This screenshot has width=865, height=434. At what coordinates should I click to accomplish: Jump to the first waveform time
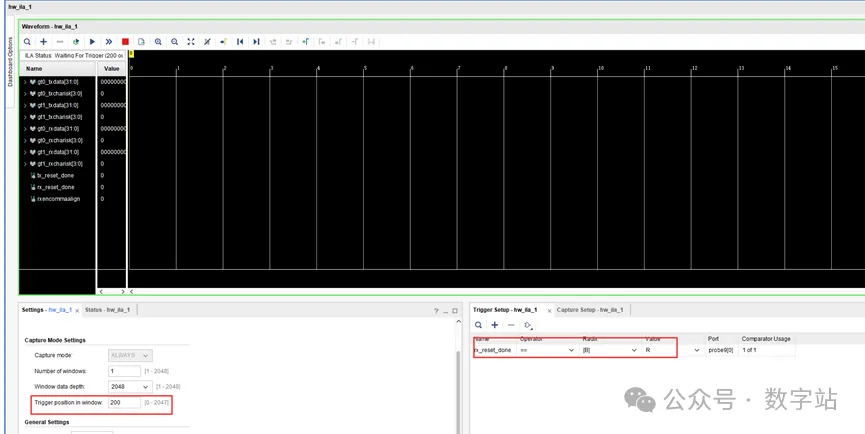(x=240, y=42)
